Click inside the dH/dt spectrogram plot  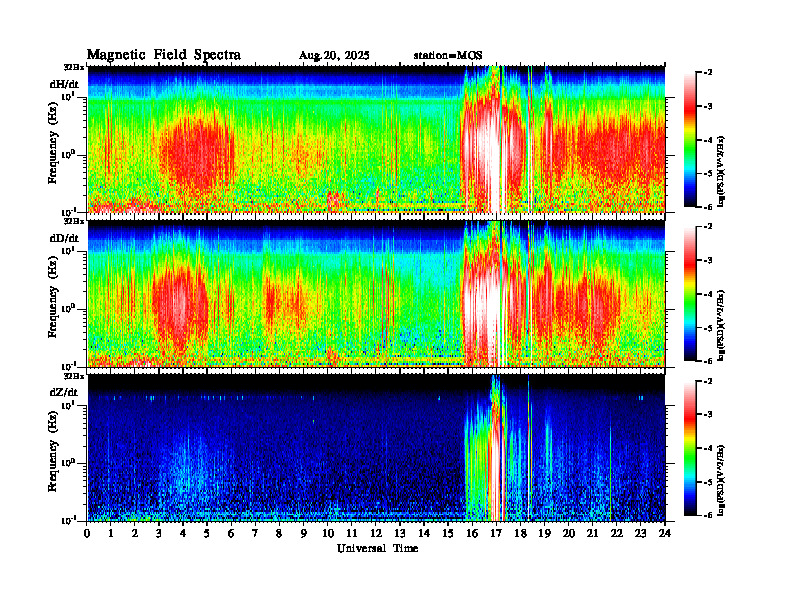click(376, 139)
